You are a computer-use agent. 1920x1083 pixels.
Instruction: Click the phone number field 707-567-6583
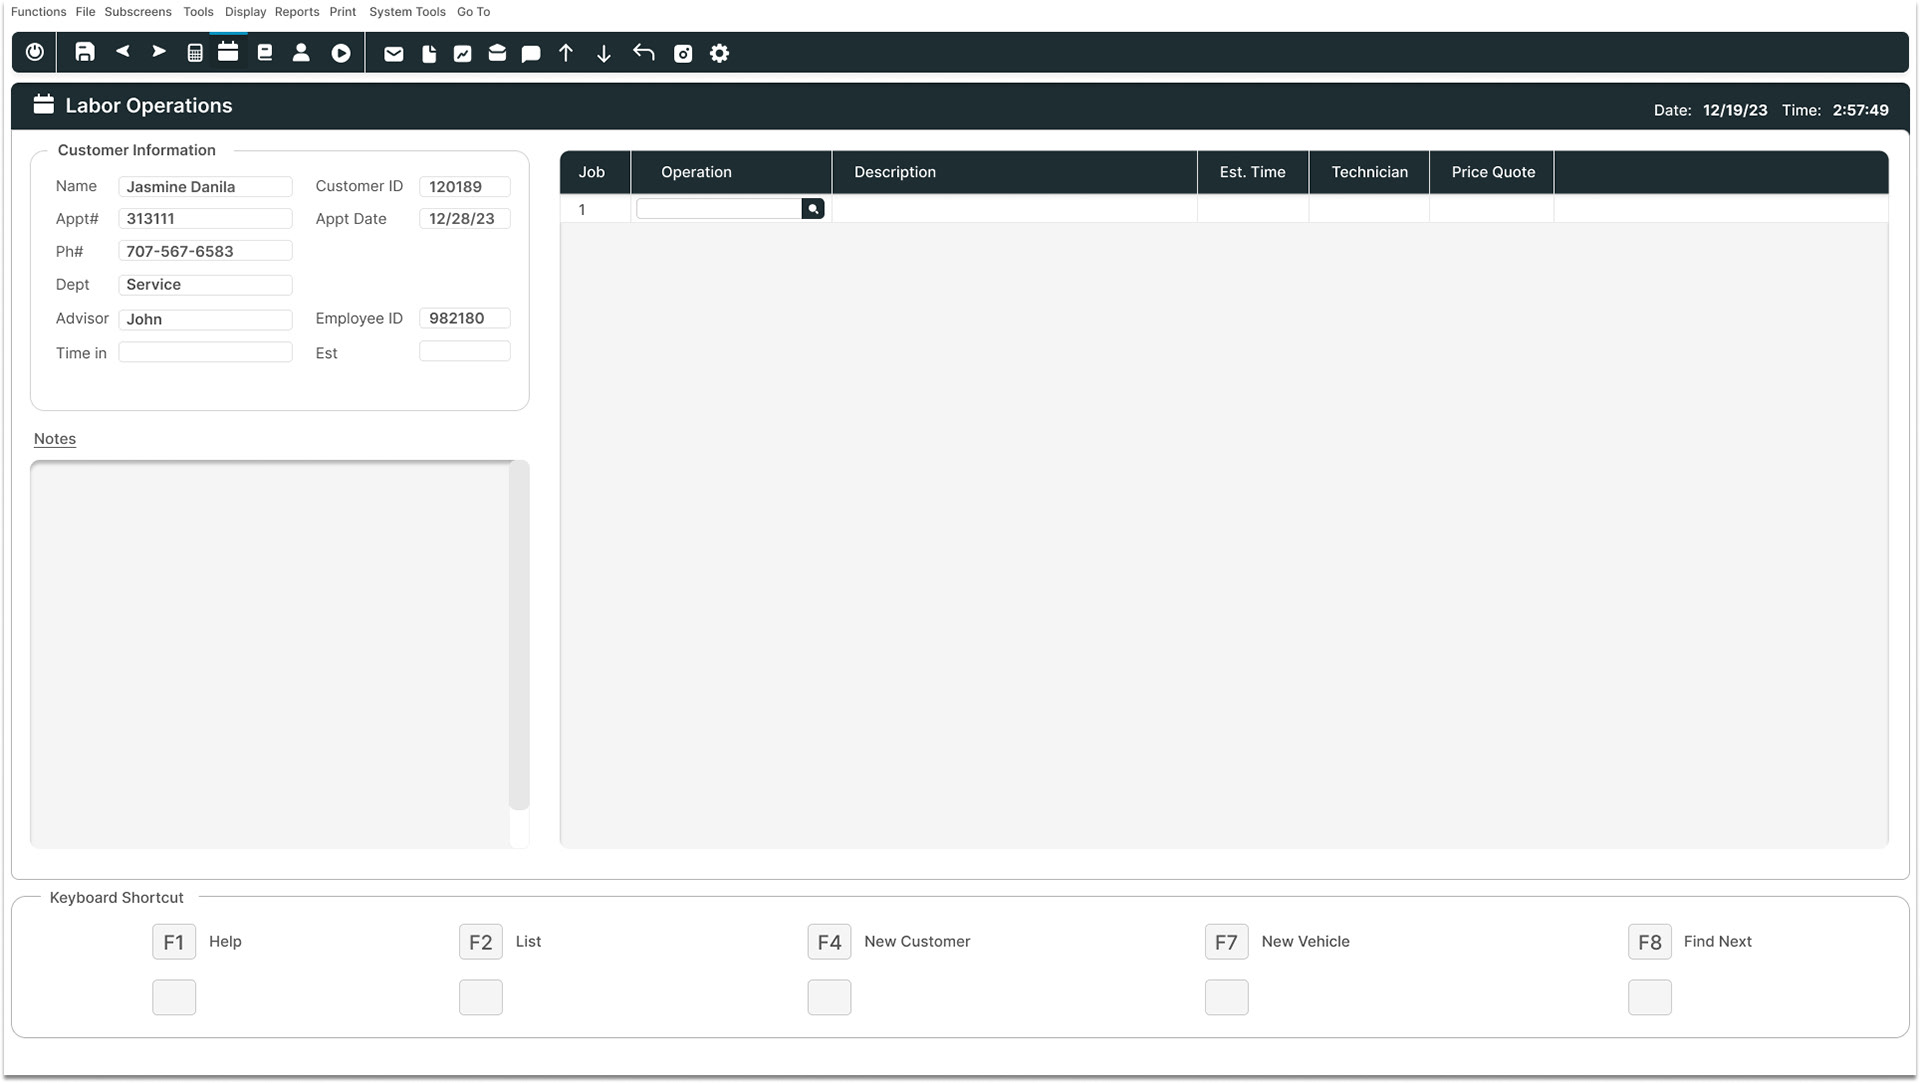pos(205,251)
